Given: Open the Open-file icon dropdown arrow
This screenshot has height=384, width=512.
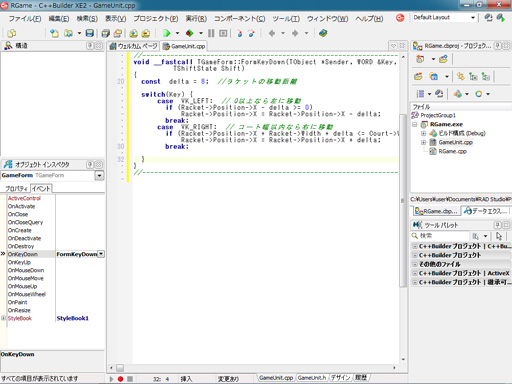Looking at the screenshot, I should pyautogui.click(x=79, y=33).
